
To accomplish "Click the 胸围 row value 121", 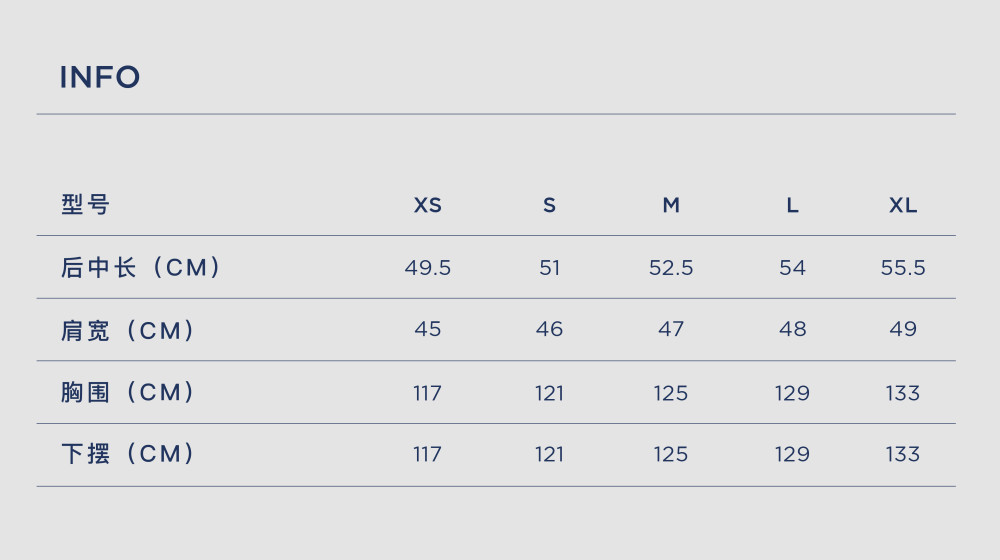I will tap(549, 393).
